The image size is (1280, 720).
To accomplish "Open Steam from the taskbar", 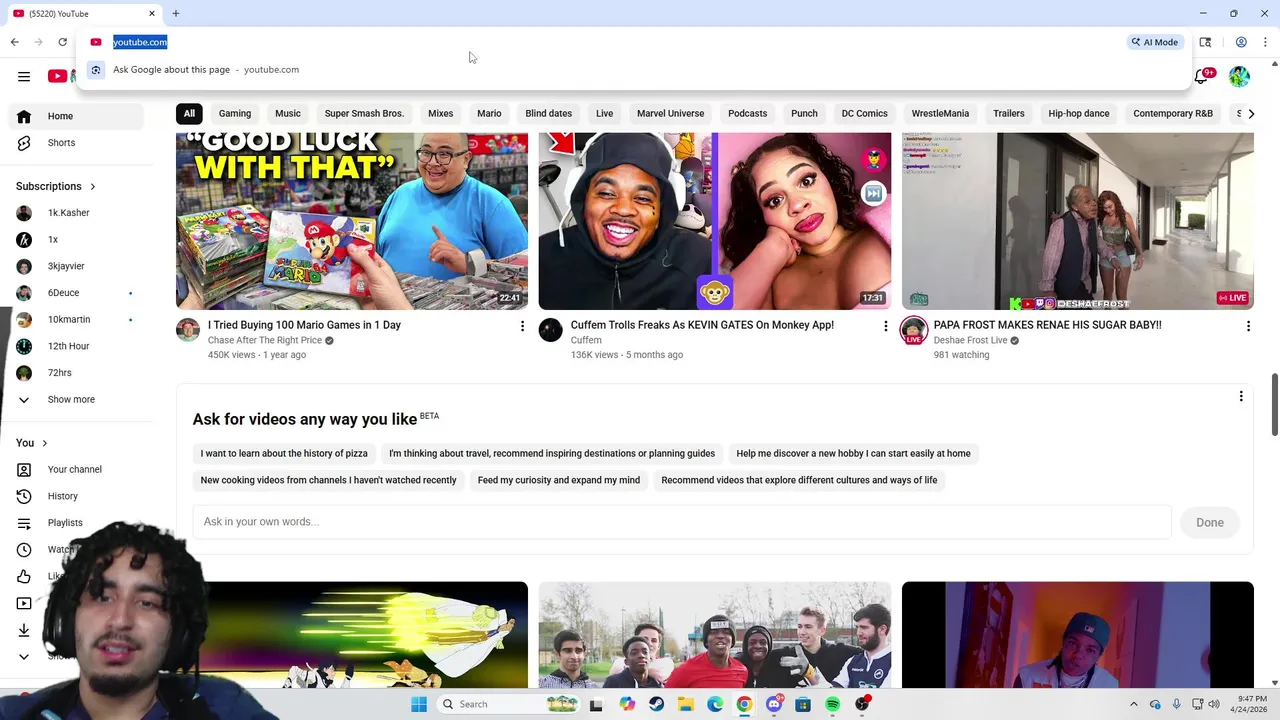I will click(656, 704).
